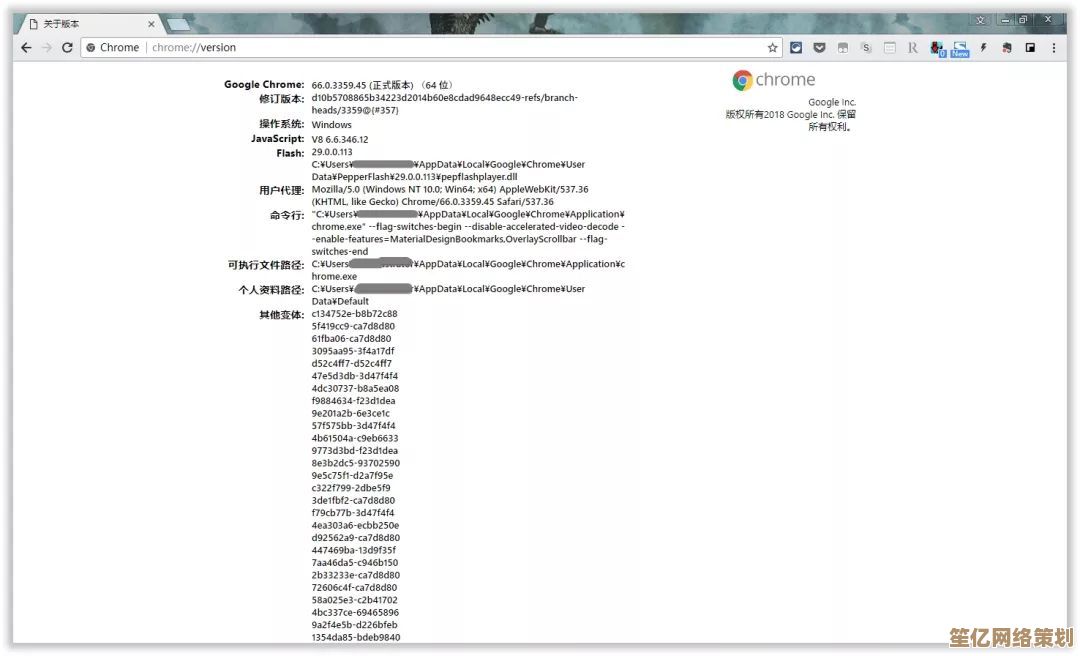
Task: Click the grey two-pane extension icon
Action: (842, 48)
